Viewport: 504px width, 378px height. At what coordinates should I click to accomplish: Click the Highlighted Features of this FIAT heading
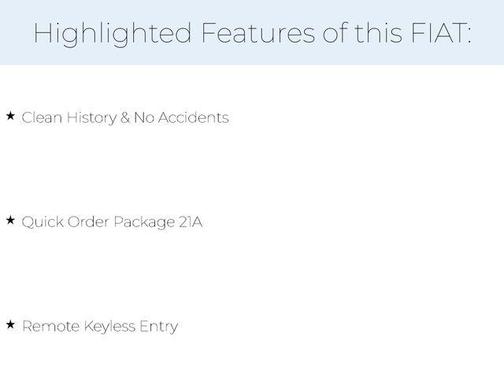tap(252, 34)
